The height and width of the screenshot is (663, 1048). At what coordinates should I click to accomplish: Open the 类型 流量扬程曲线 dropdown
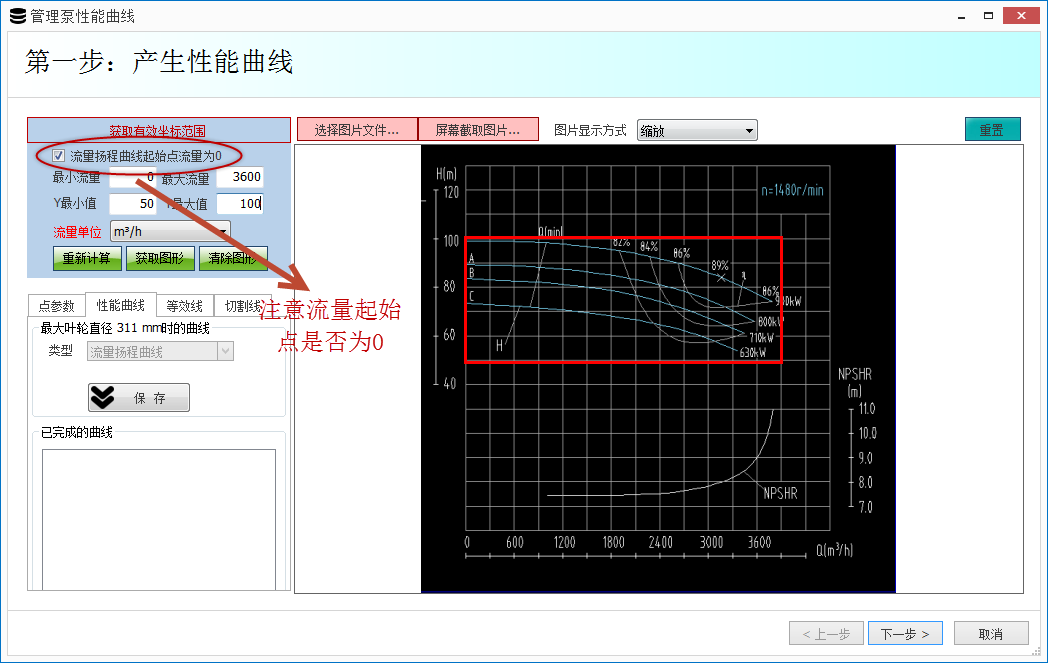pos(160,352)
